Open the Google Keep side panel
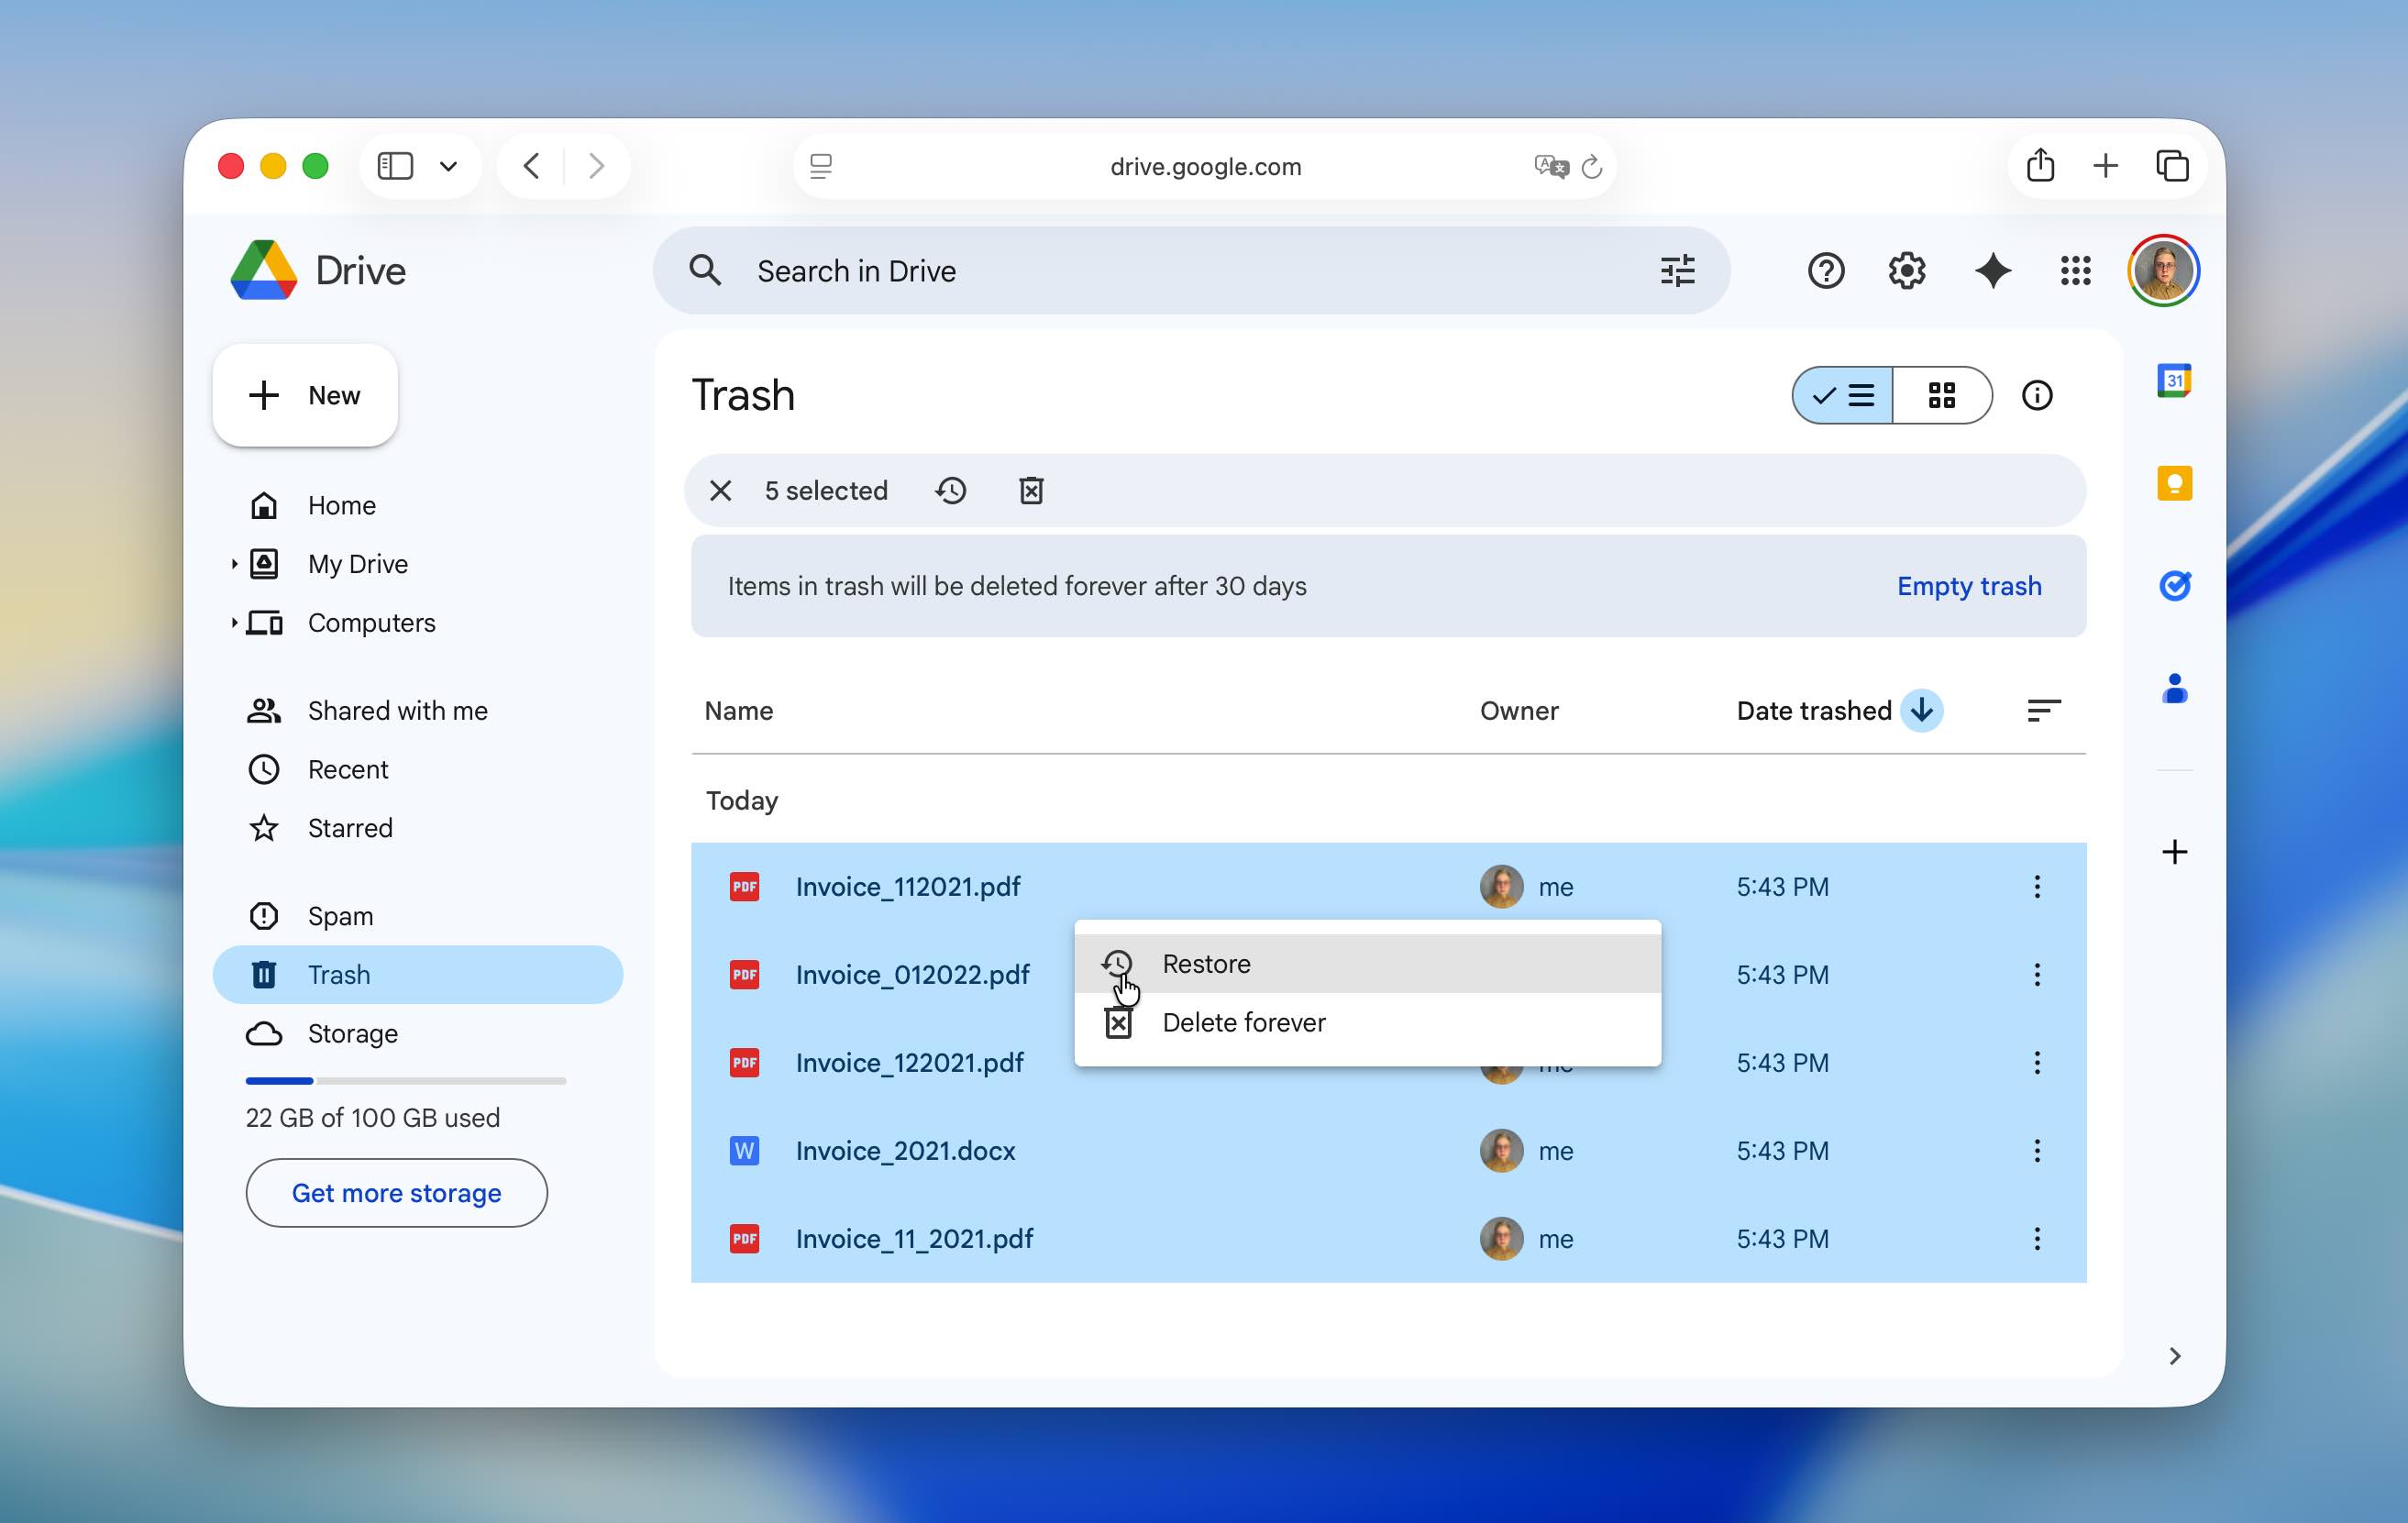This screenshot has width=2408, height=1523. point(2174,484)
